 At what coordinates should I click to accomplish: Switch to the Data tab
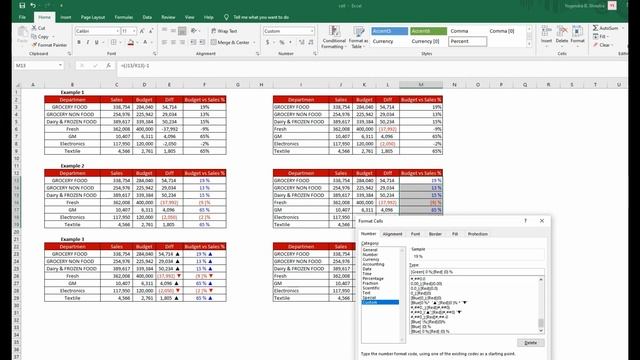[x=147, y=17]
